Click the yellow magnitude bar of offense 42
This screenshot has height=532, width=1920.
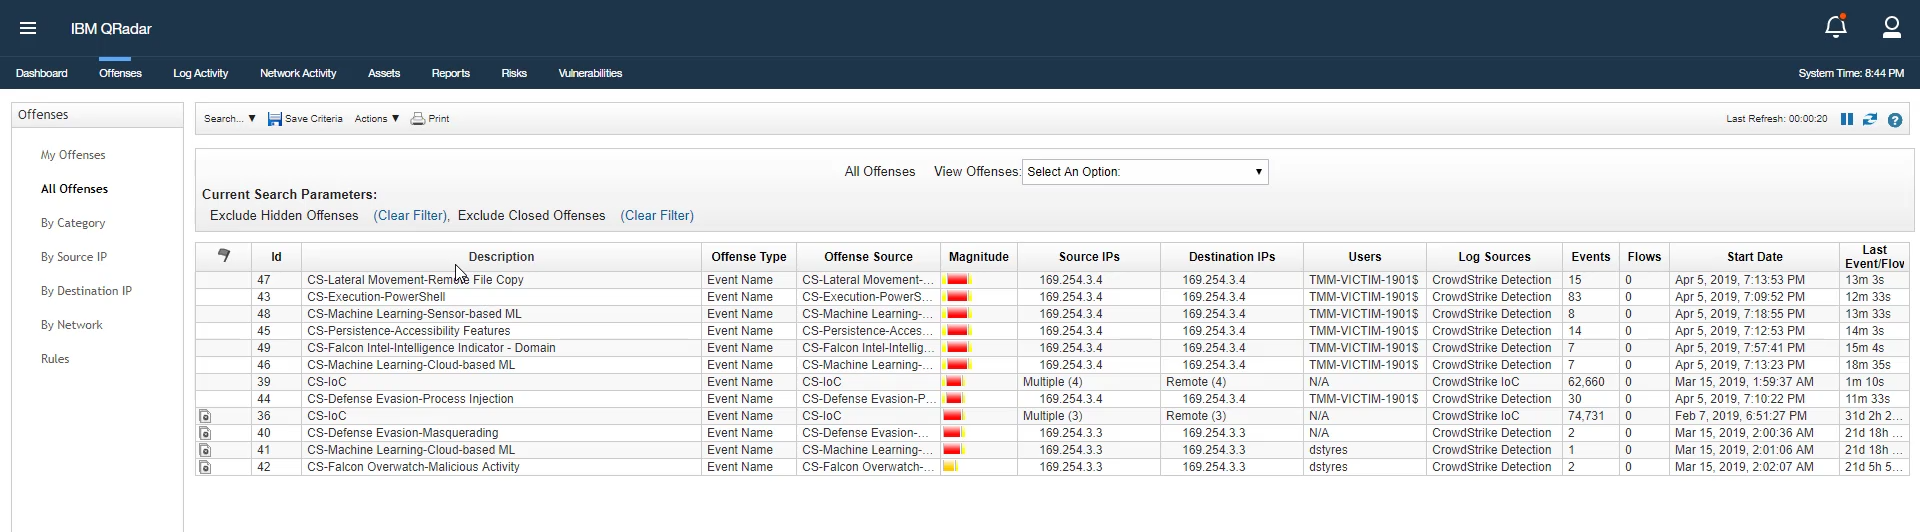pyautogui.click(x=951, y=467)
